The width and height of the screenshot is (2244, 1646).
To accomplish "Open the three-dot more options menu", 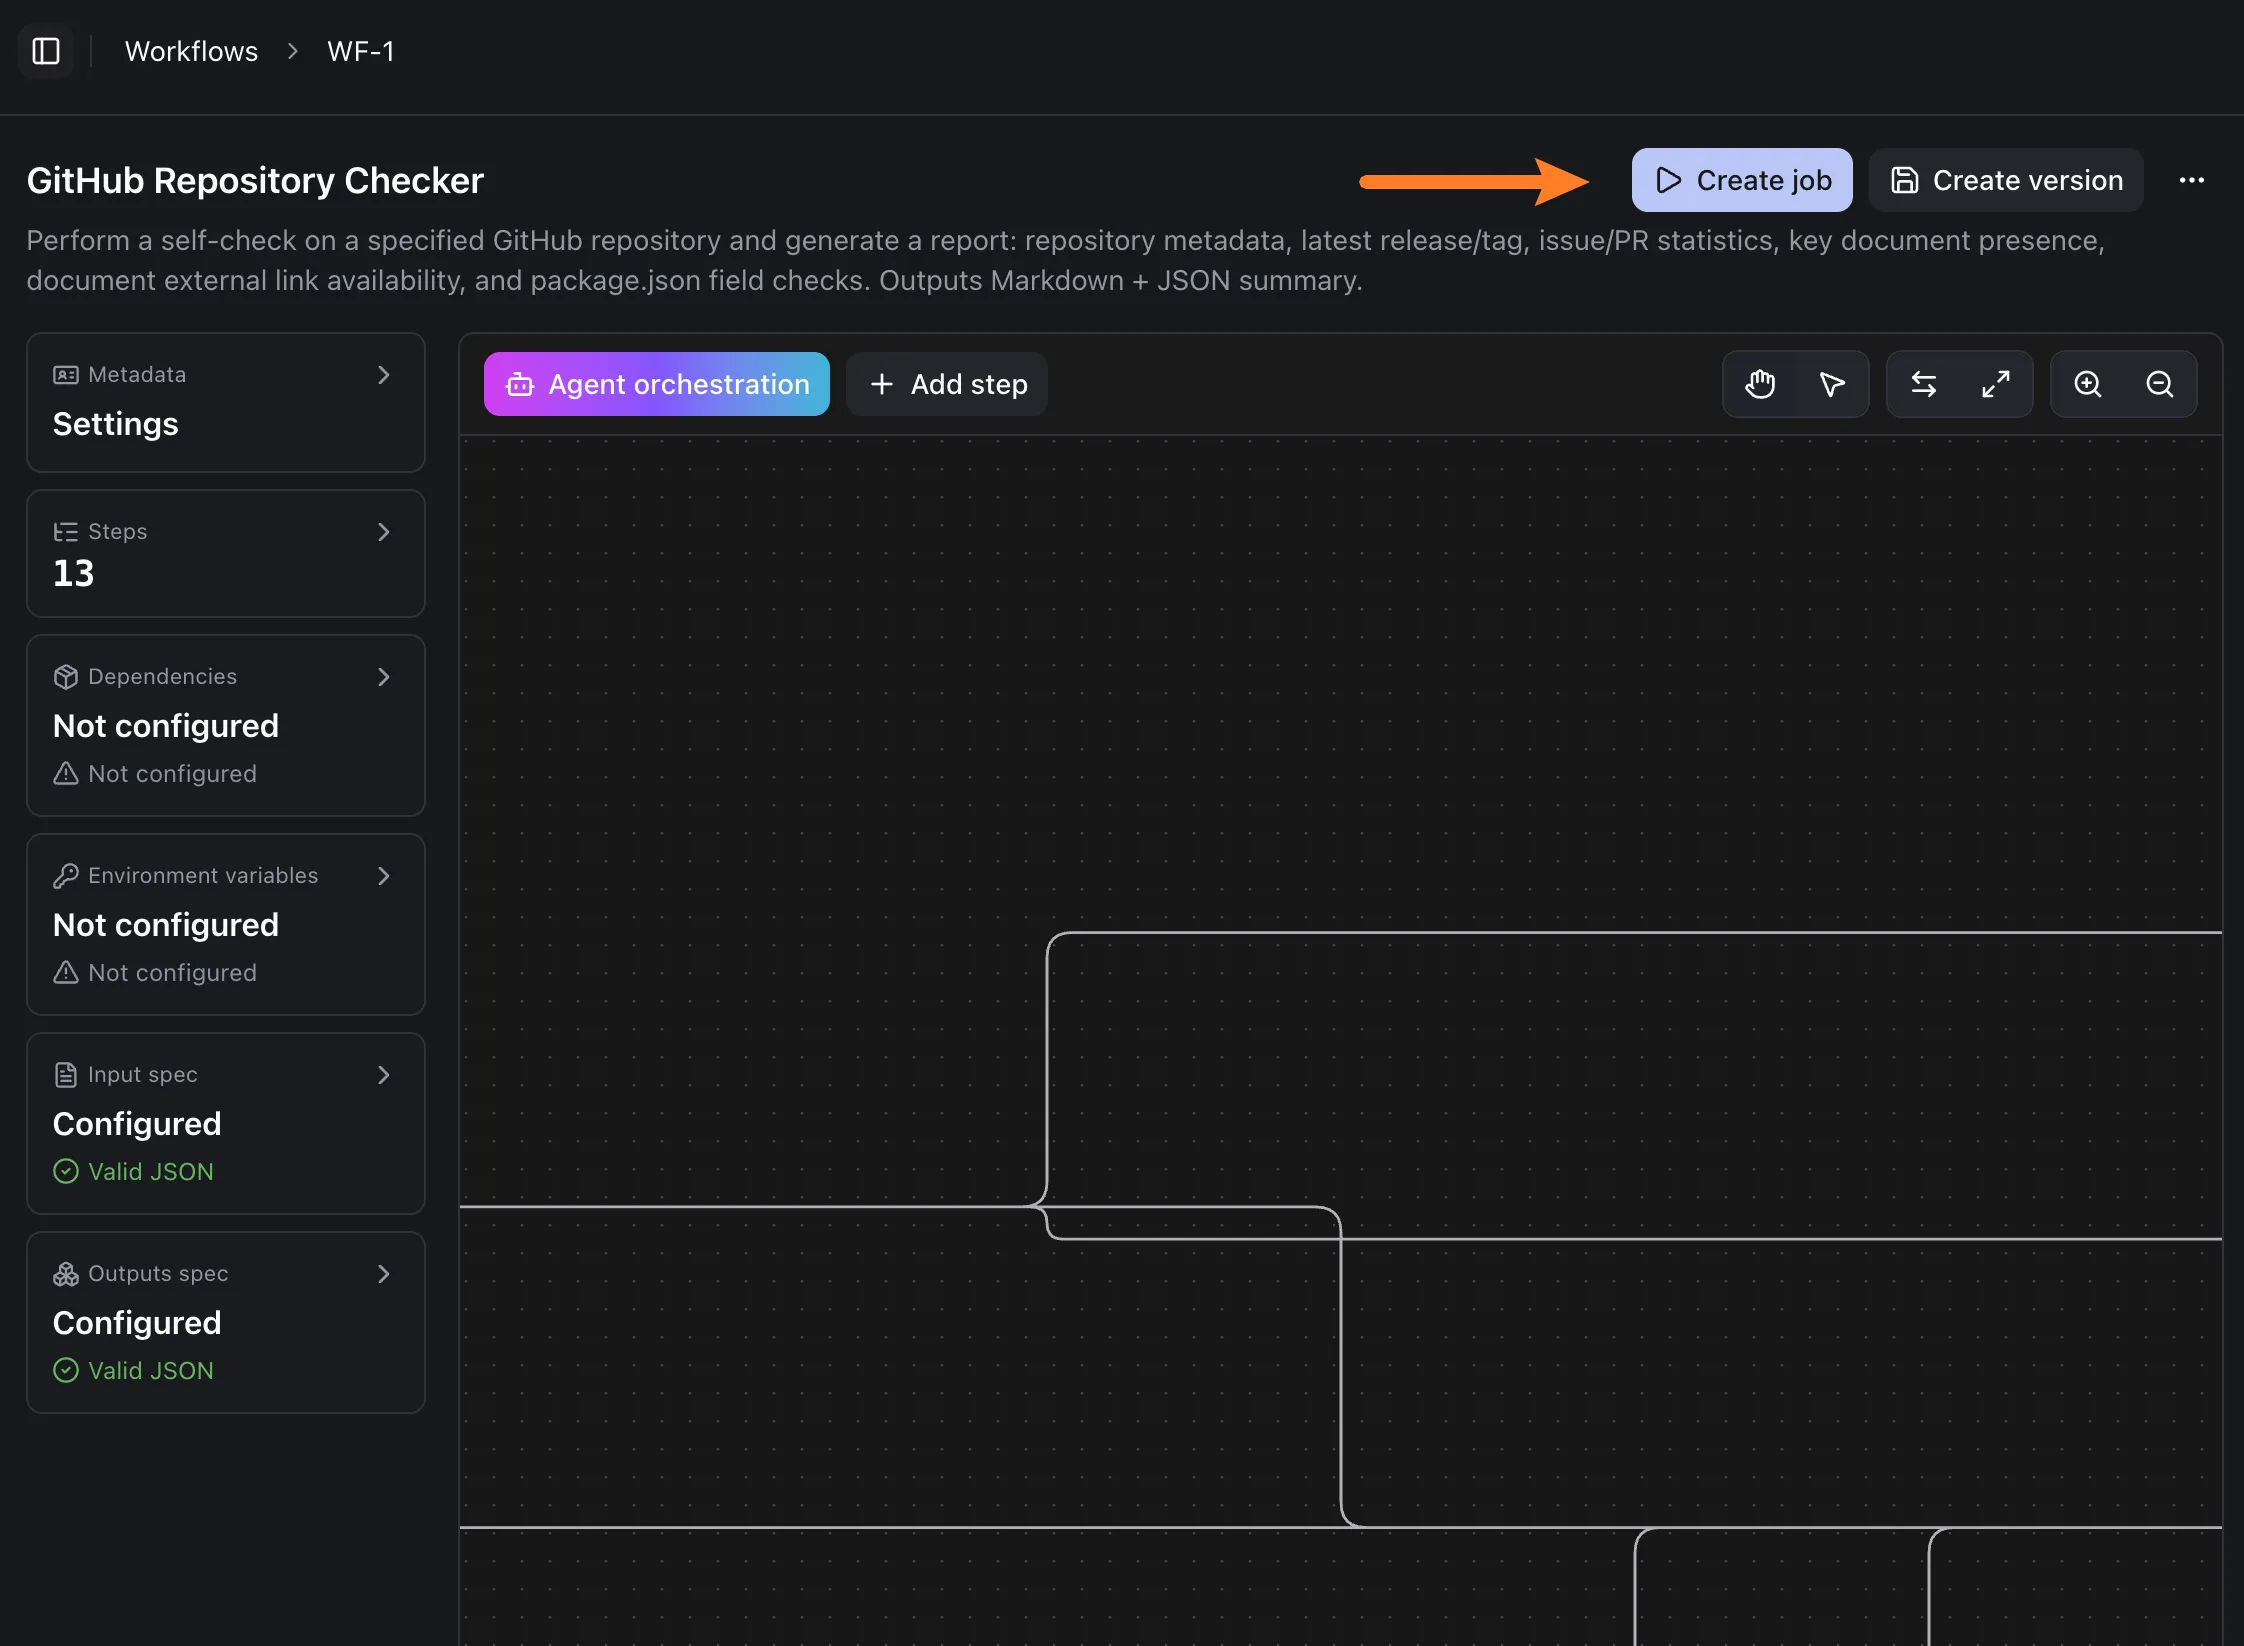I will (2192, 181).
